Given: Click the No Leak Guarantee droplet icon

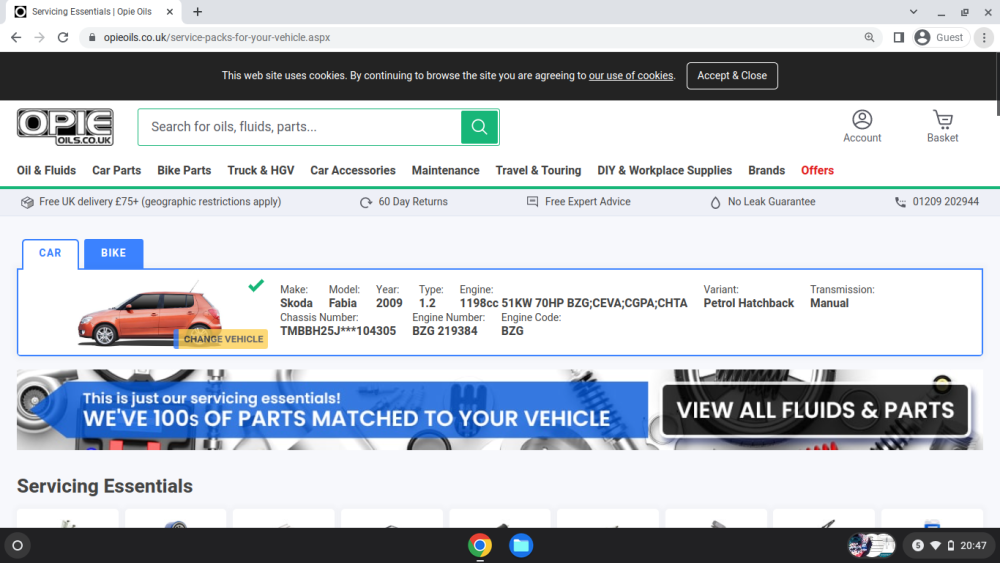Looking at the screenshot, I should (x=715, y=202).
